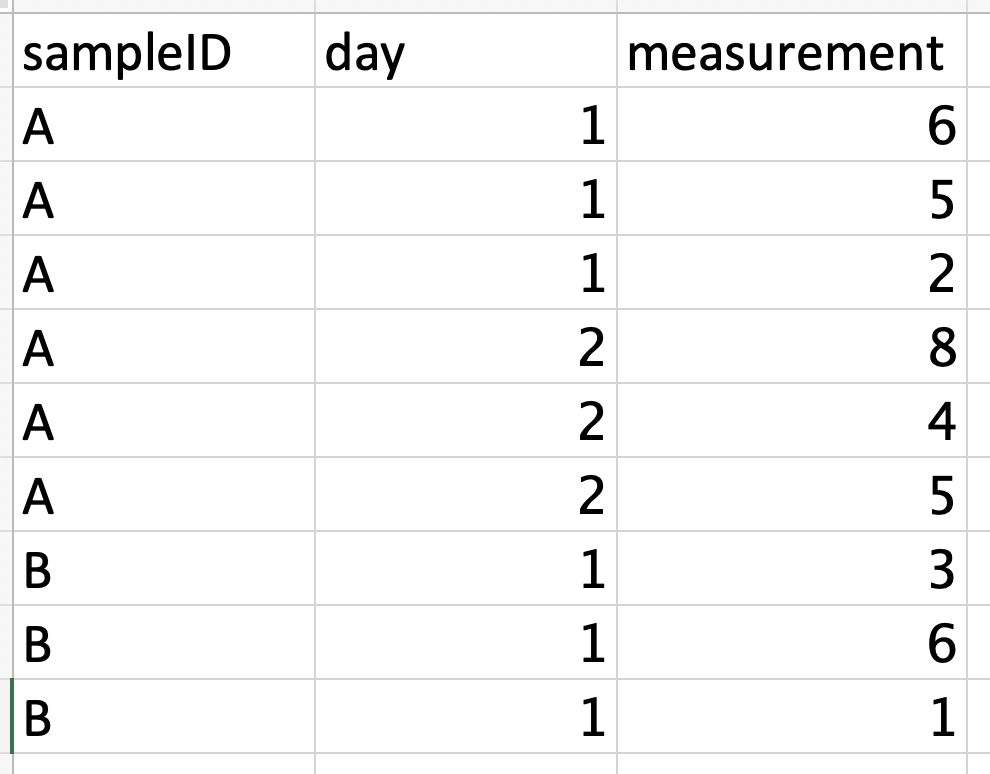This screenshot has width=990, height=774.
Task: Select the day cell beside measurement 2
Action: pos(465,275)
